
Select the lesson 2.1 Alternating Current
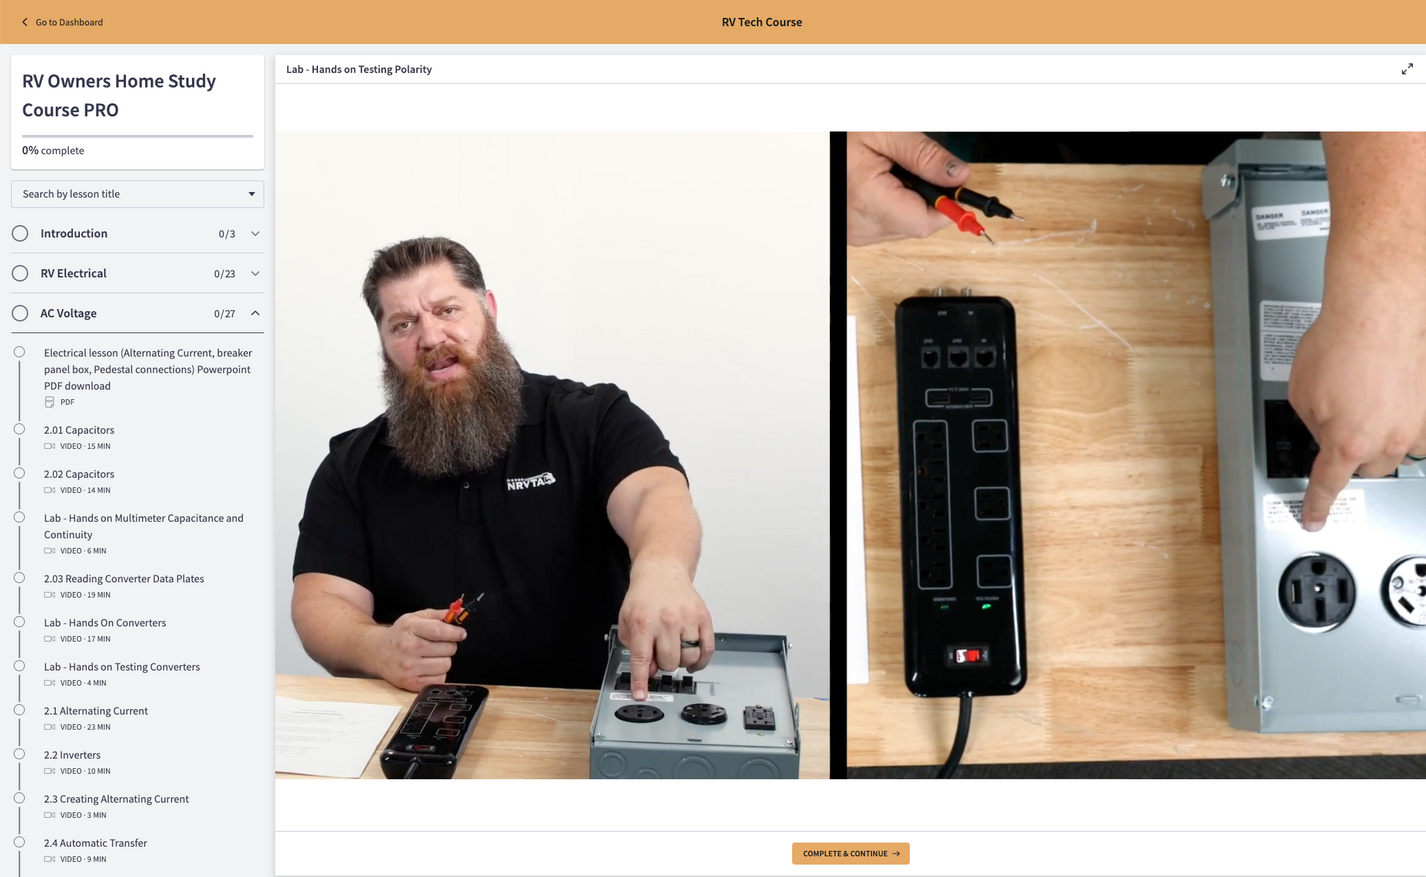click(x=96, y=710)
